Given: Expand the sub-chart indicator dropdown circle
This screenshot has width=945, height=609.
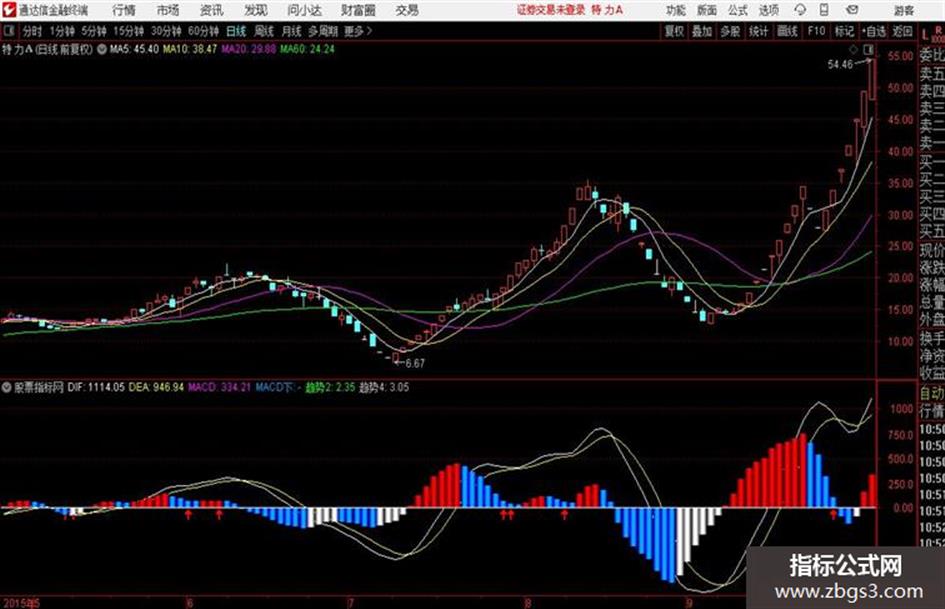Looking at the screenshot, I should tap(6, 388).
